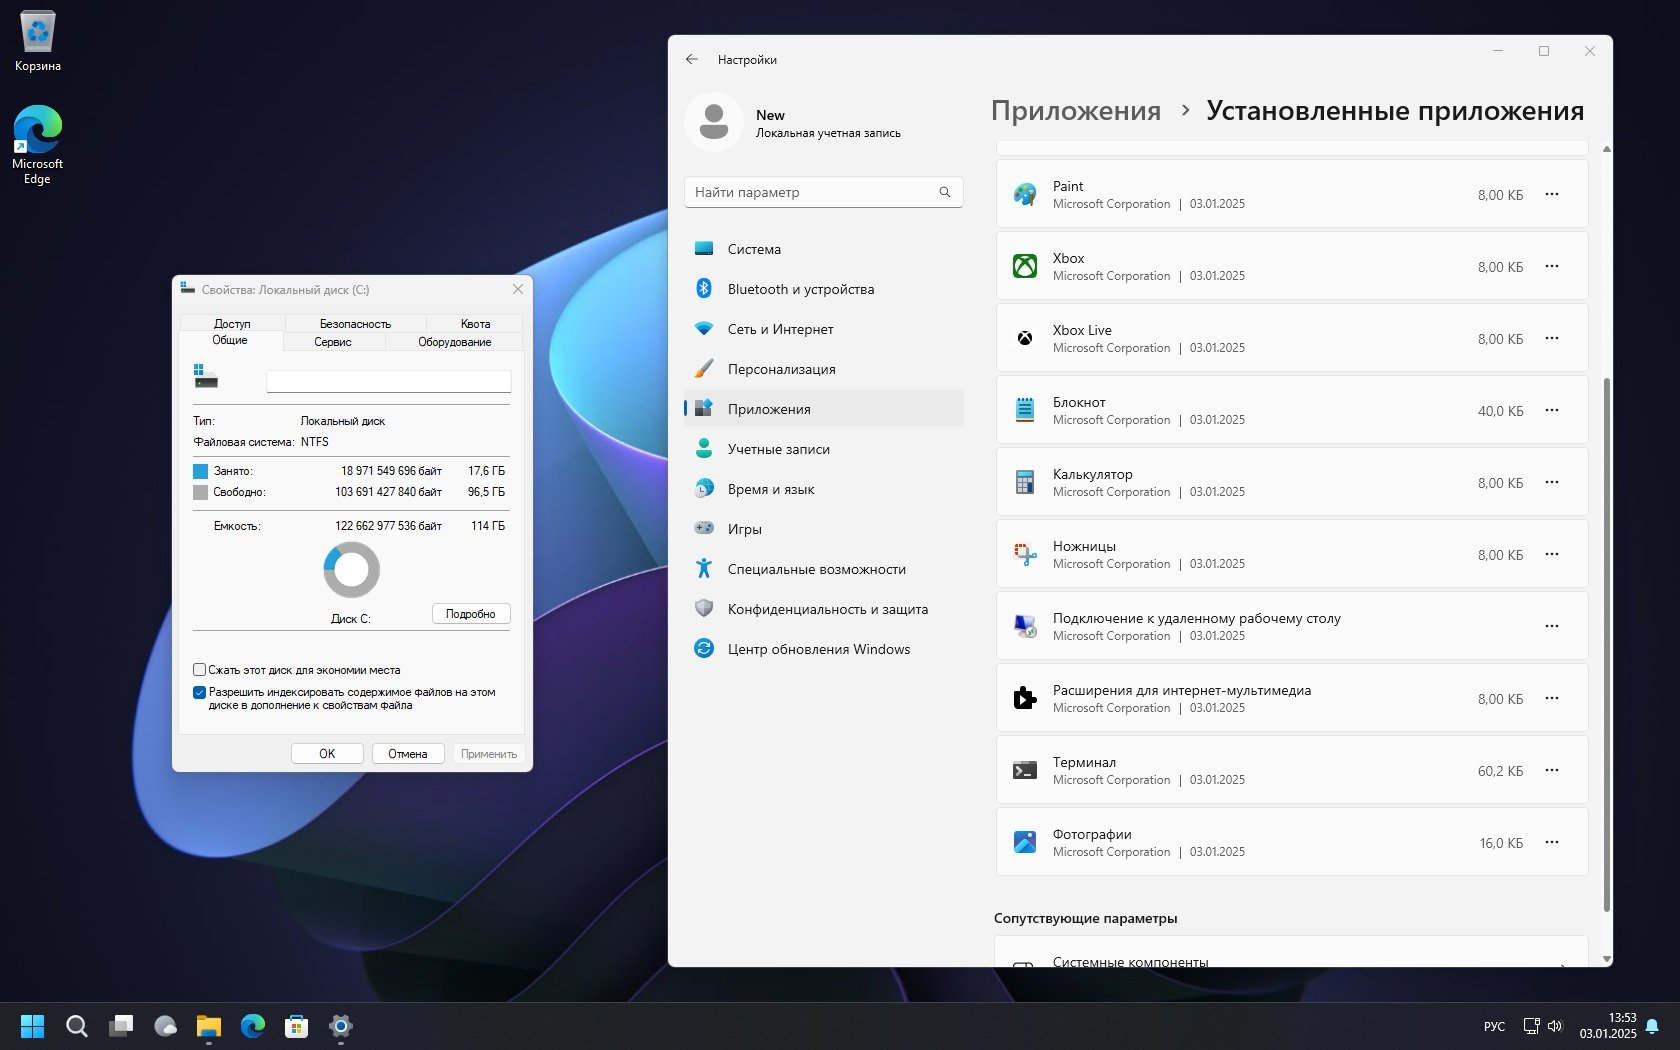Click the Калькулятор app icon
This screenshot has height=1050, width=1680.
[x=1025, y=483]
